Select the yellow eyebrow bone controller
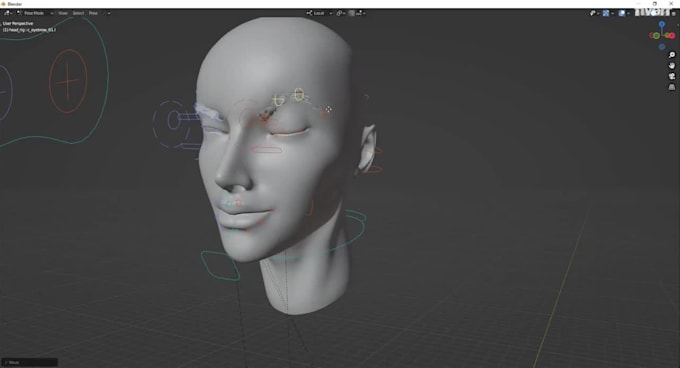Screen dimensions: 680x368 [299, 94]
